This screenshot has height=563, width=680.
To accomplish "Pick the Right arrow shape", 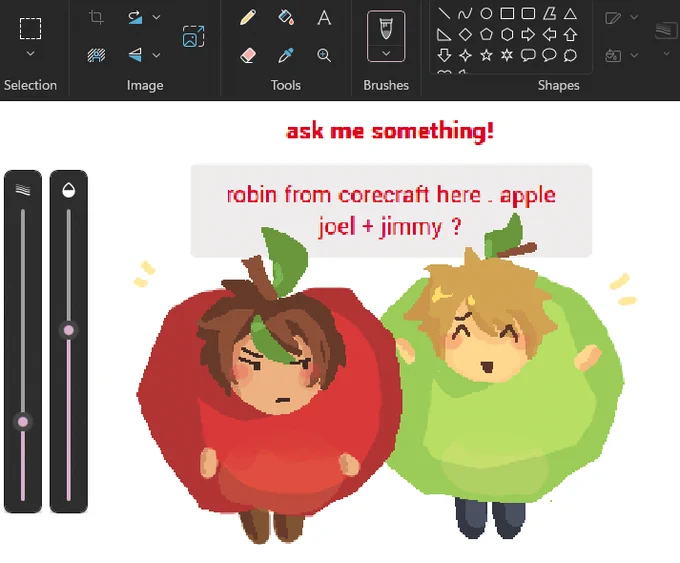I will point(528,34).
